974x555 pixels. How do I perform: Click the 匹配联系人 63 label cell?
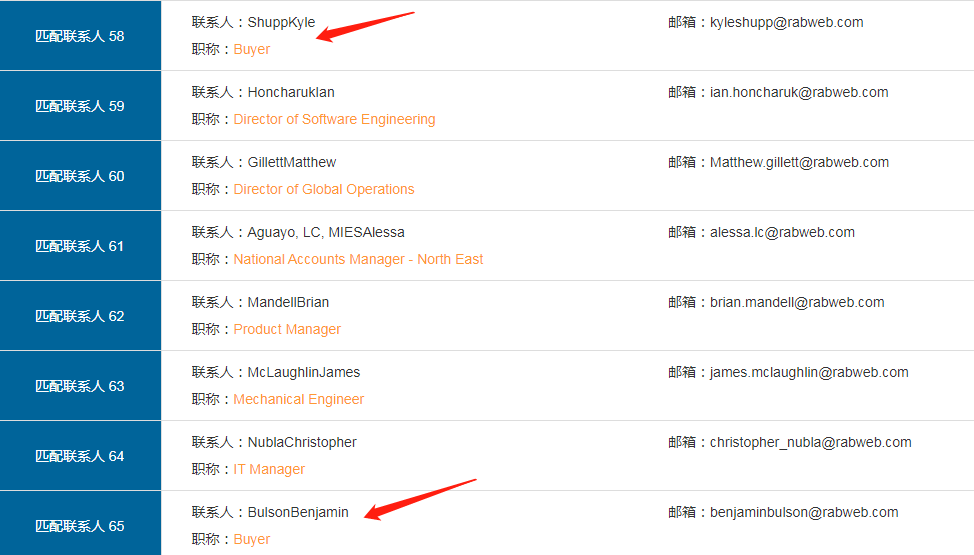[x=80, y=386]
